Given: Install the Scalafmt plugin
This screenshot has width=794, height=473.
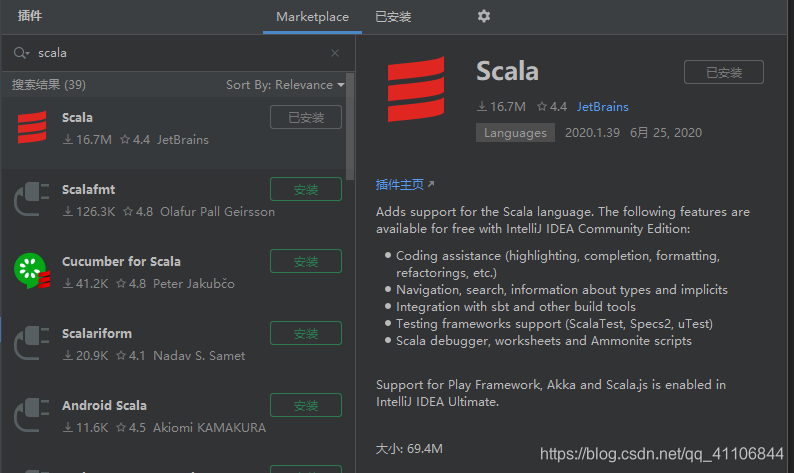Looking at the screenshot, I should (x=306, y=189).
